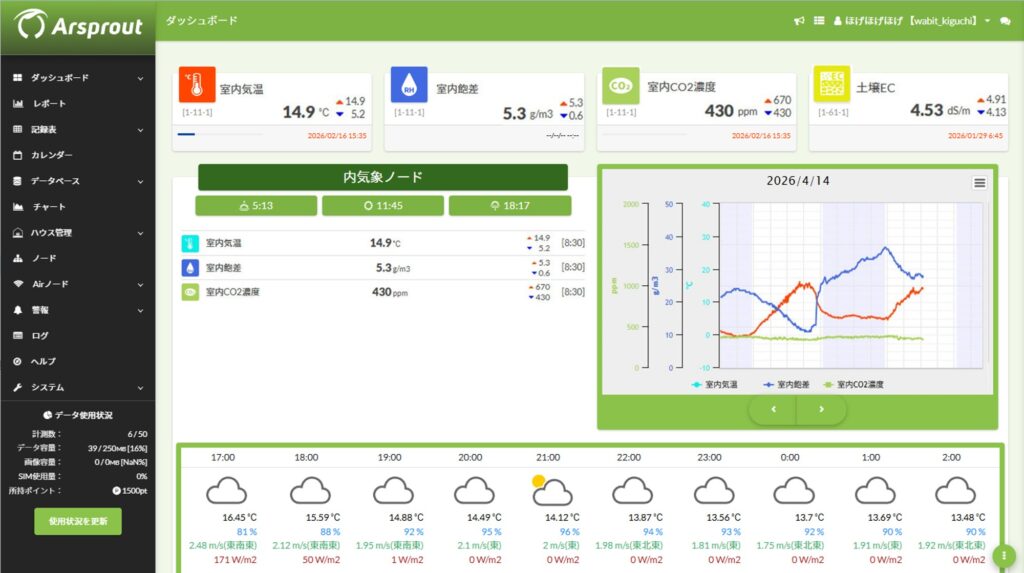The height and width of the screenshot is (573, 1024).
Task: Toggle 室内飽差 series in chart legend
Action: point(784,384)
